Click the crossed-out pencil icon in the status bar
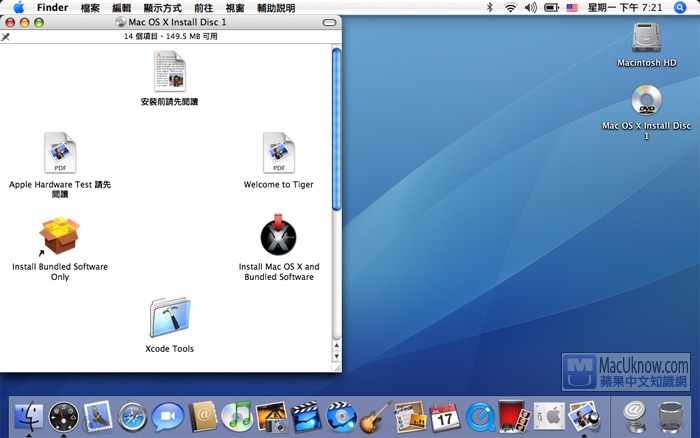This screenshot has width=700, height=438. (5, 37)
